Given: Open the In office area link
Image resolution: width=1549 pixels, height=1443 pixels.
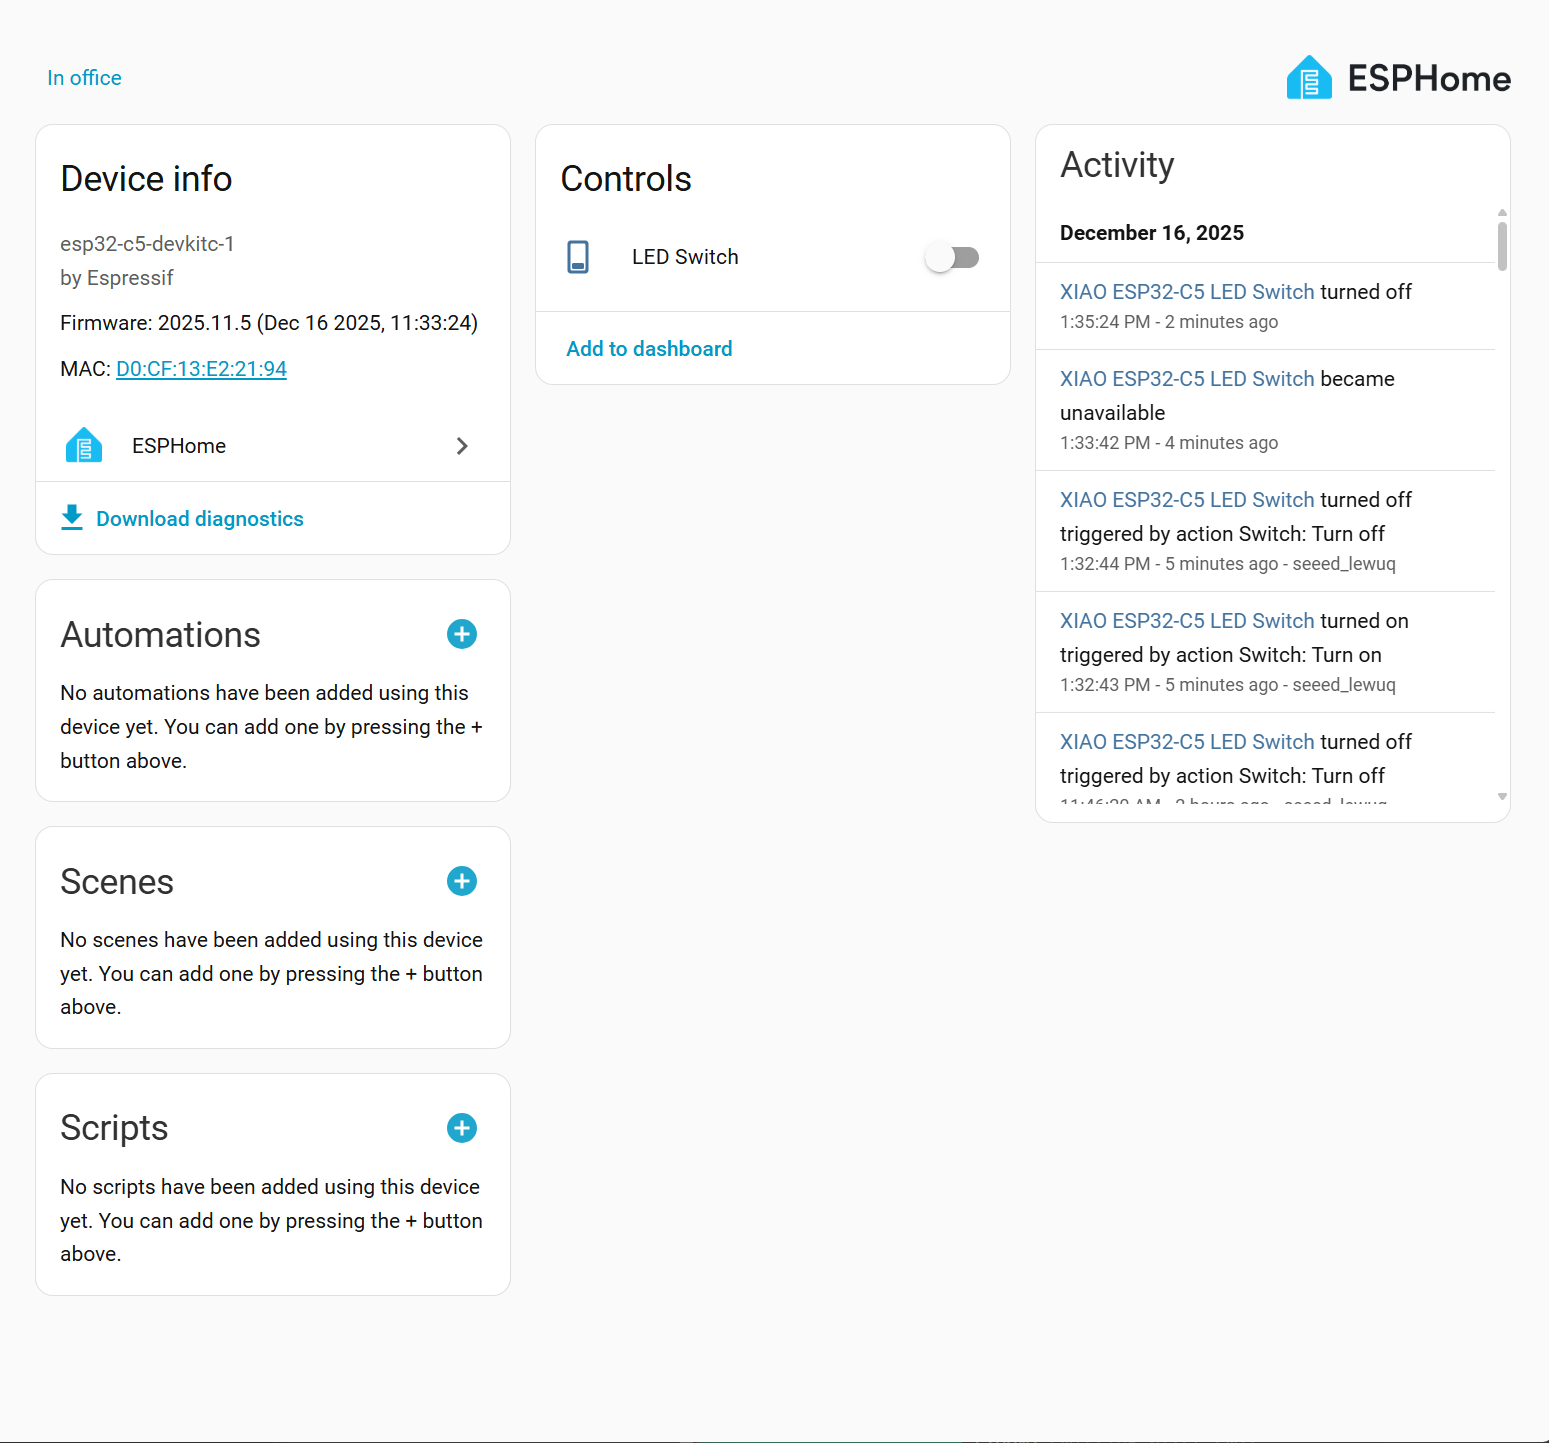Looking at the screenshot, I should point(84,78).
